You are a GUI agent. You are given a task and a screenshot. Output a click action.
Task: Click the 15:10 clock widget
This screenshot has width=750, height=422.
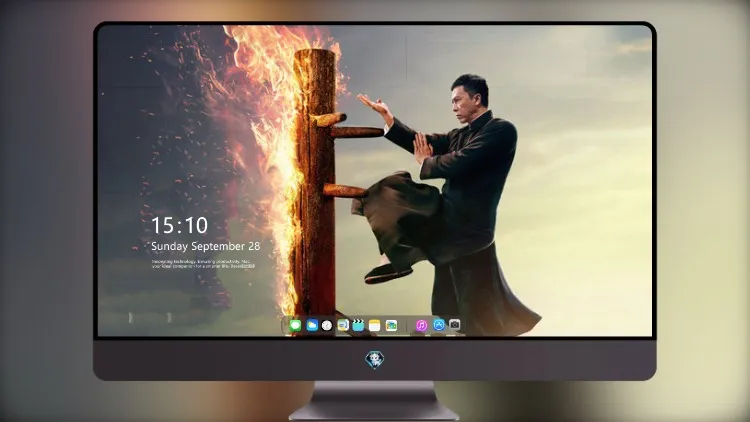coord(179,225)
